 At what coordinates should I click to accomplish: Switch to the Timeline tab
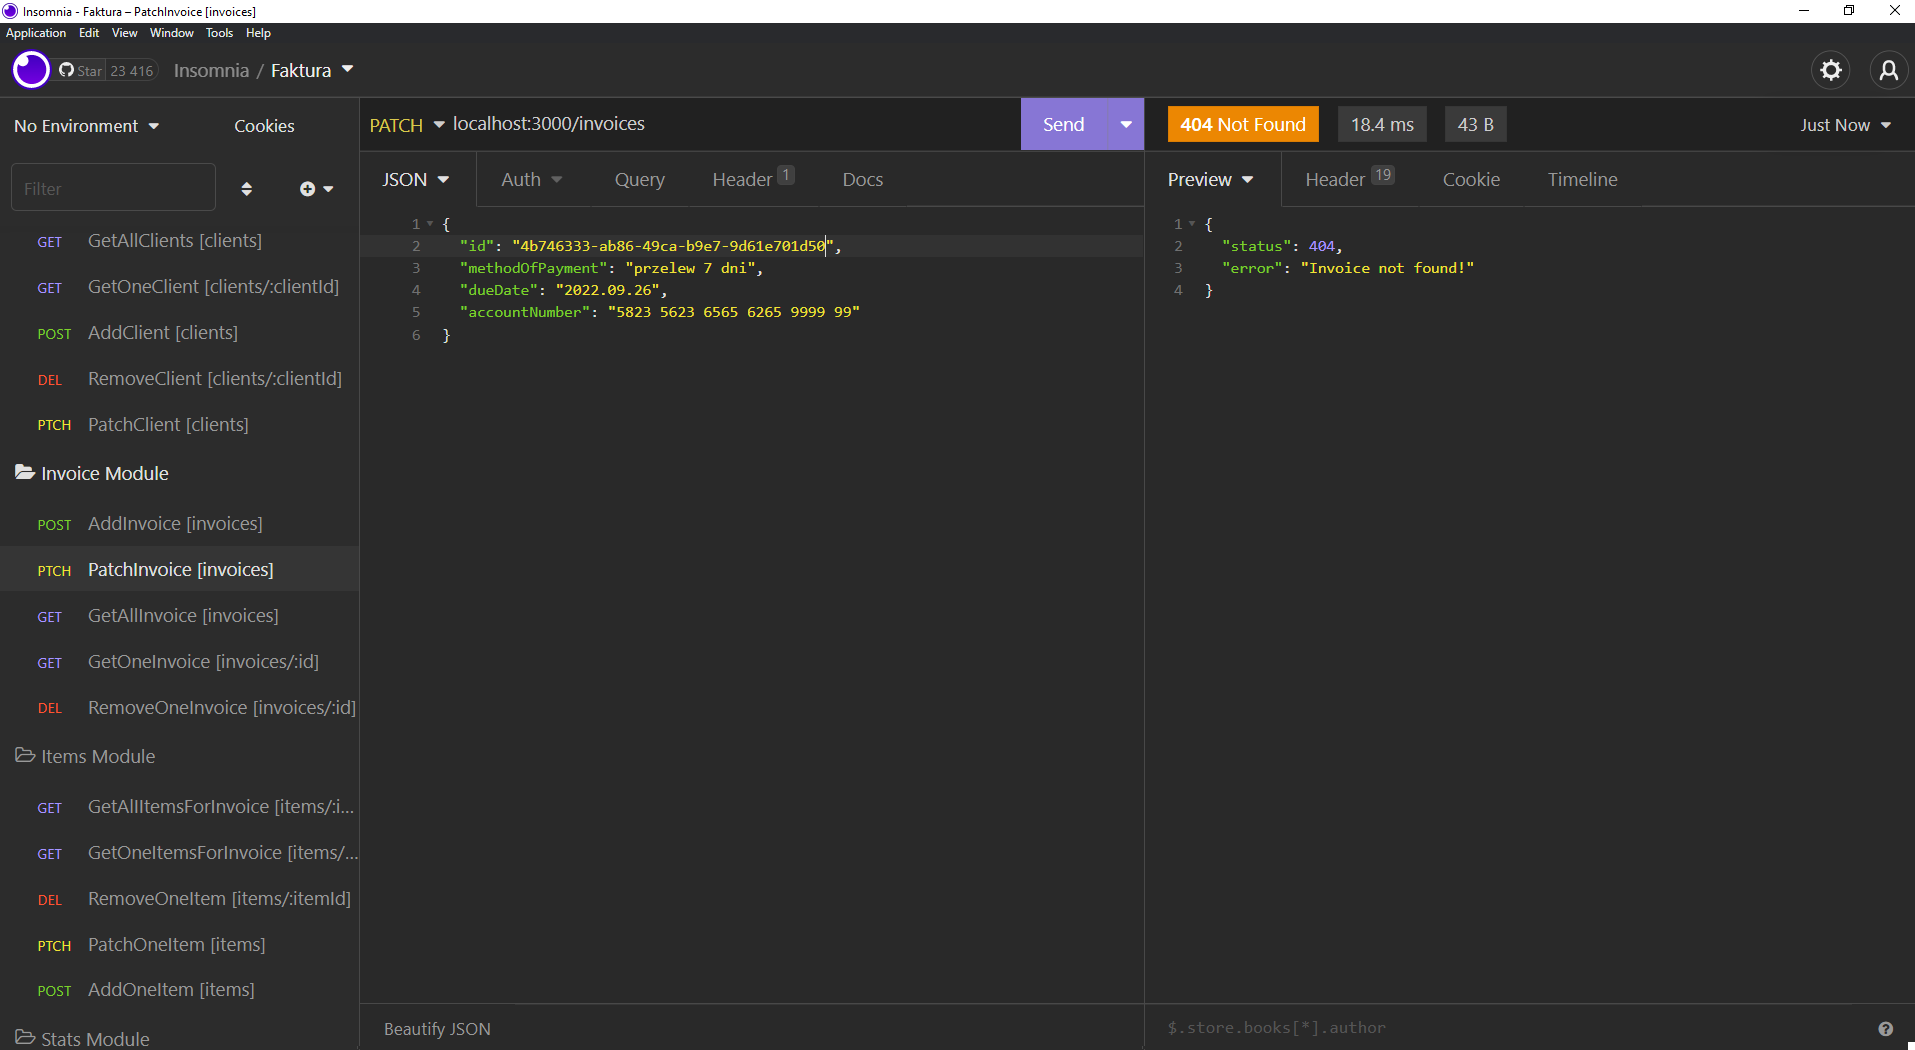click(1582, 180)
